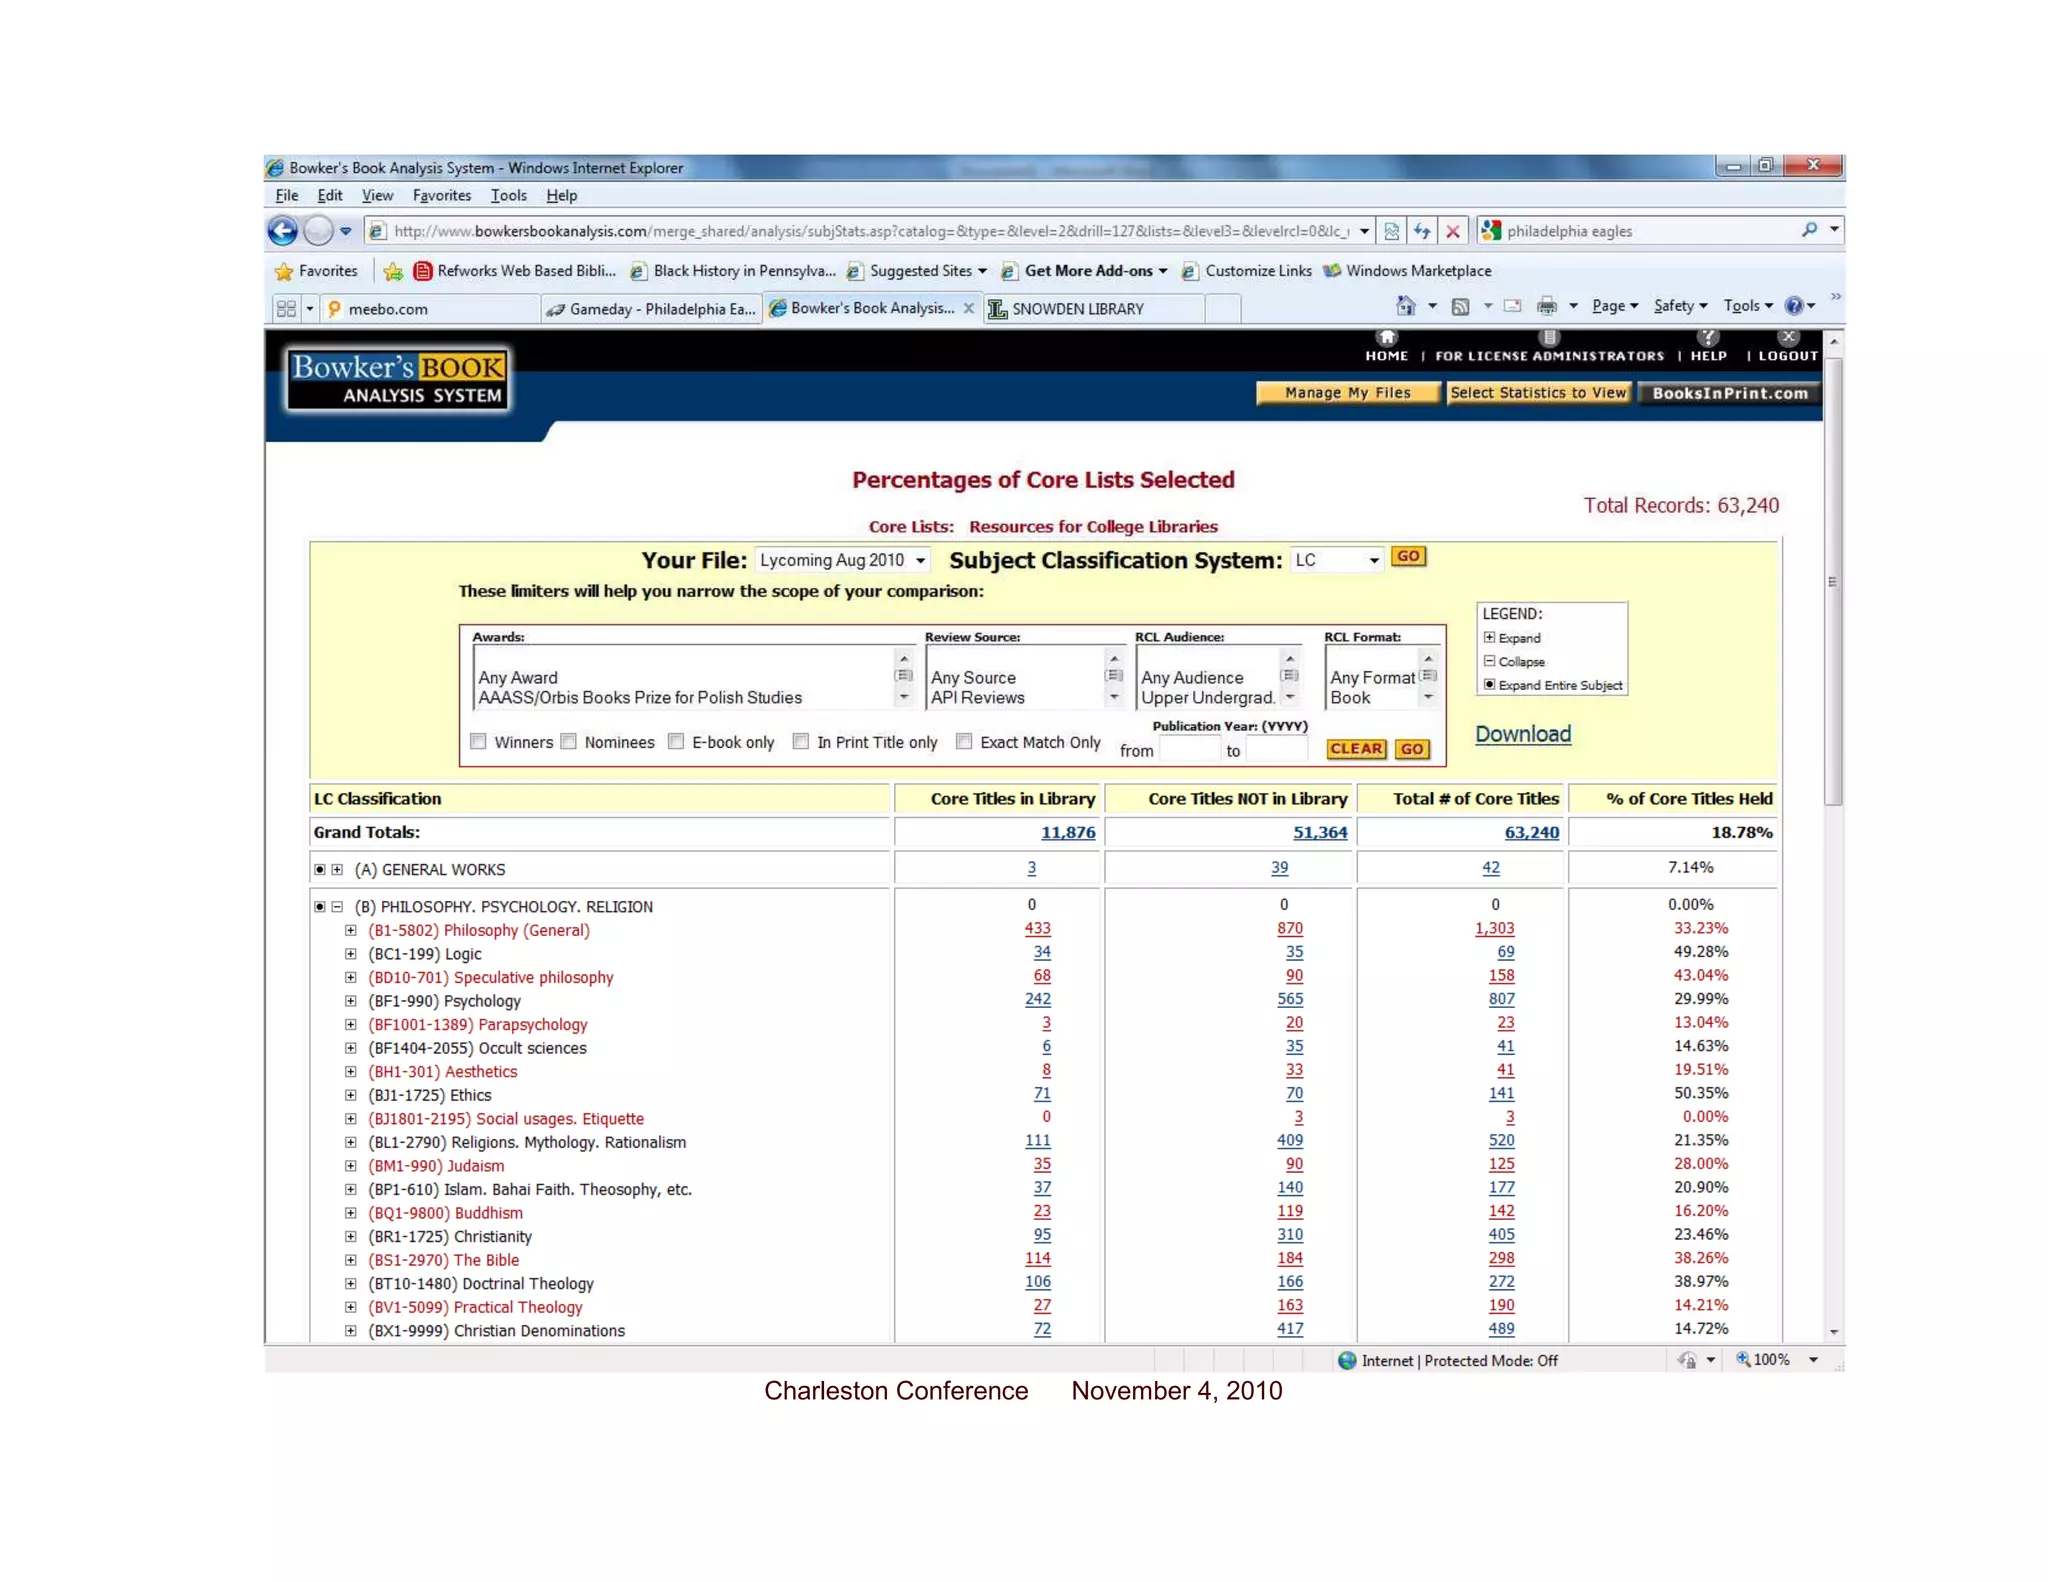2048x1582 pixels.
Task: Click the Print icon in command bar
Action: coord(1546,306)
